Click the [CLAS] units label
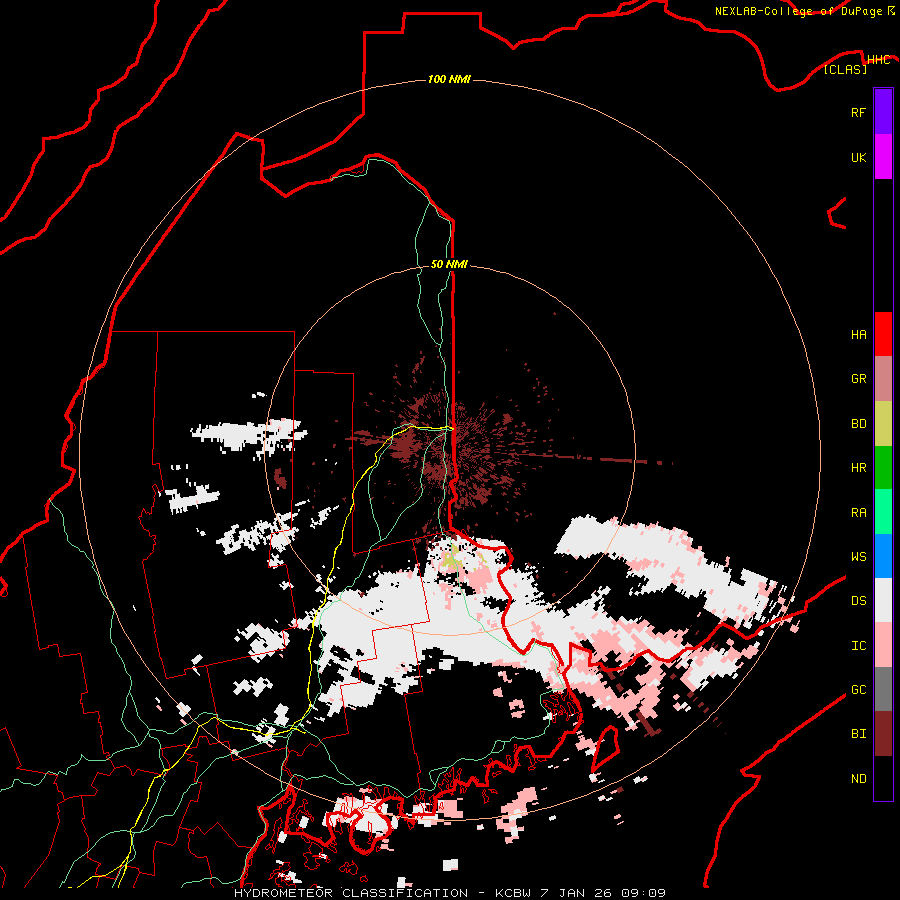Viewport: 900px width, 900px height. (x=845, y=70)
